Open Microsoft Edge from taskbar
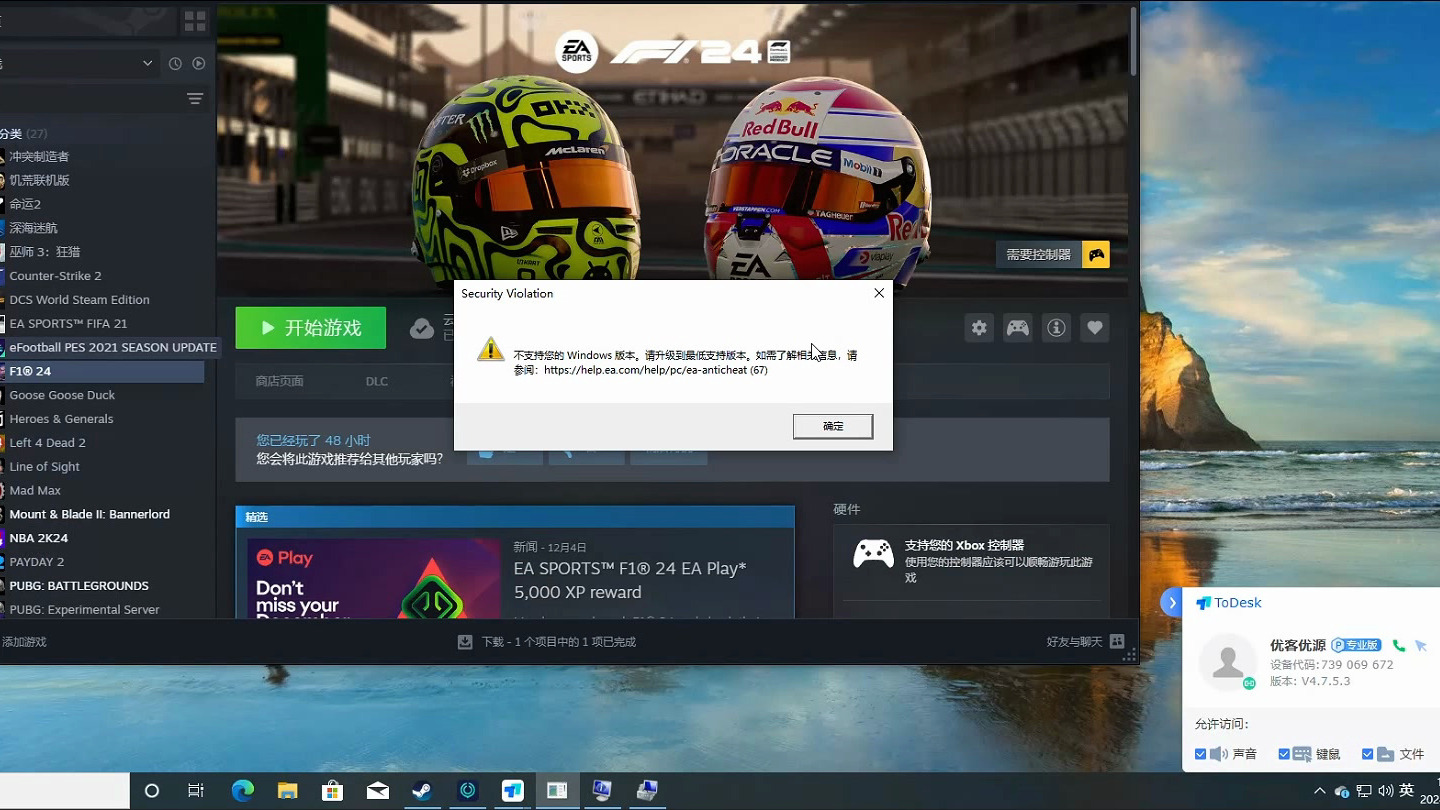1440x810 pixels. click(243, 791)
